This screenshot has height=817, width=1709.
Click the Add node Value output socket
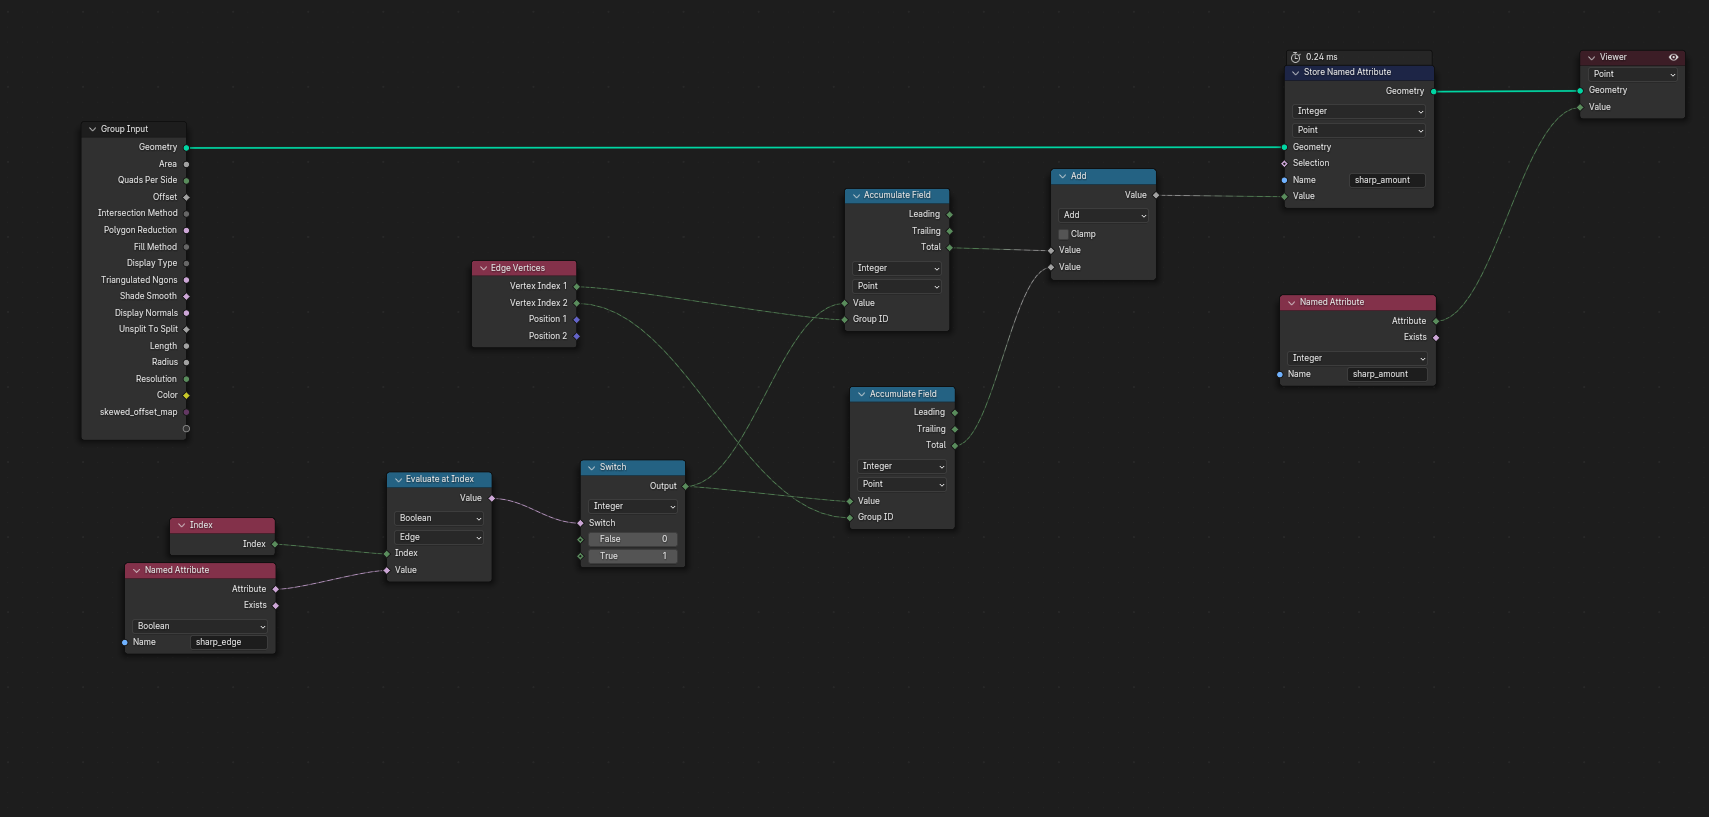(x=1156, y=195)
